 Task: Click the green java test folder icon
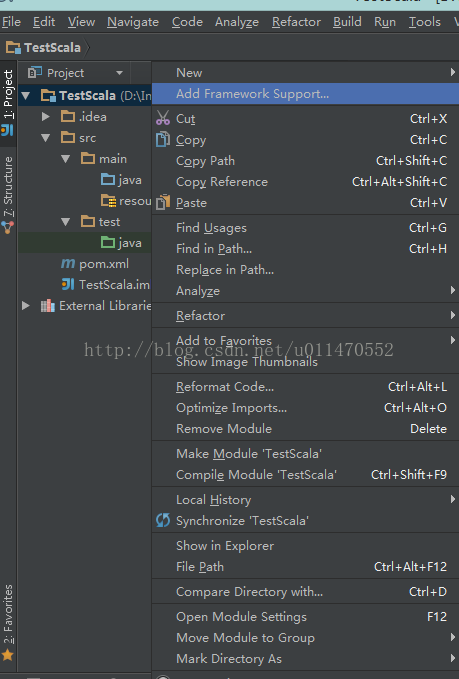tap(108, 242)
